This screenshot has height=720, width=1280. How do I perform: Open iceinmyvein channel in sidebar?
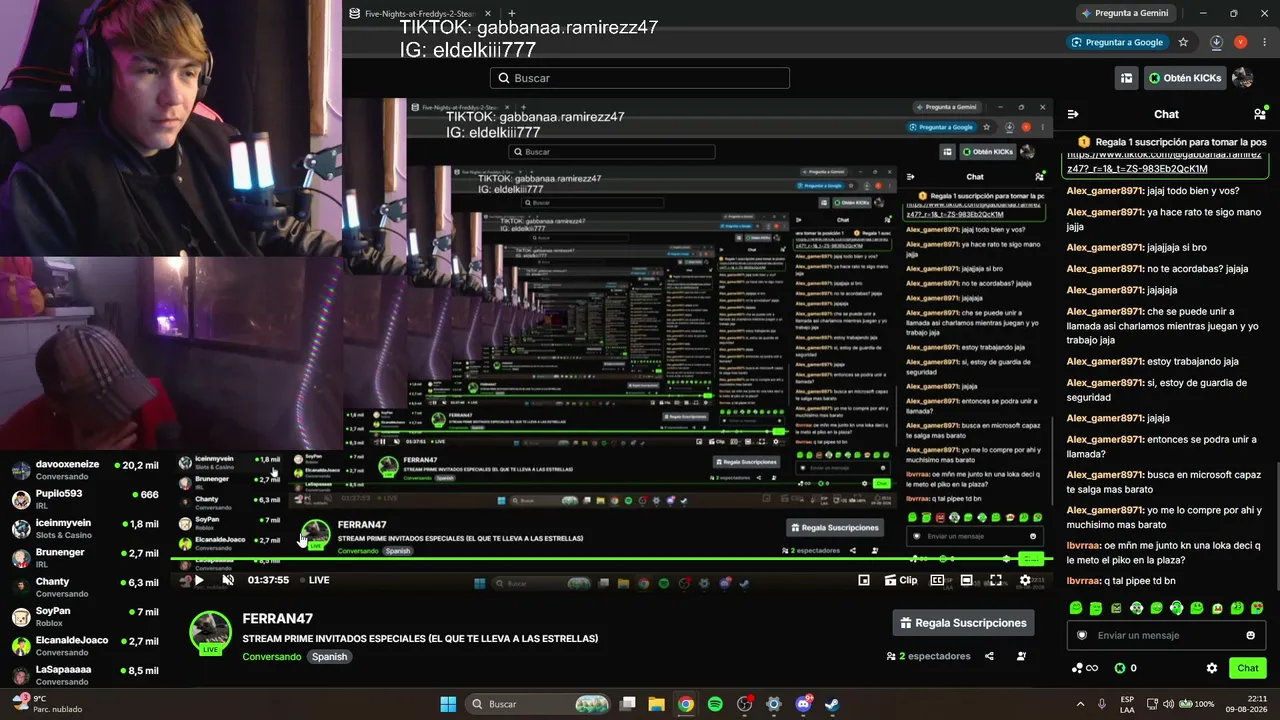85,528
